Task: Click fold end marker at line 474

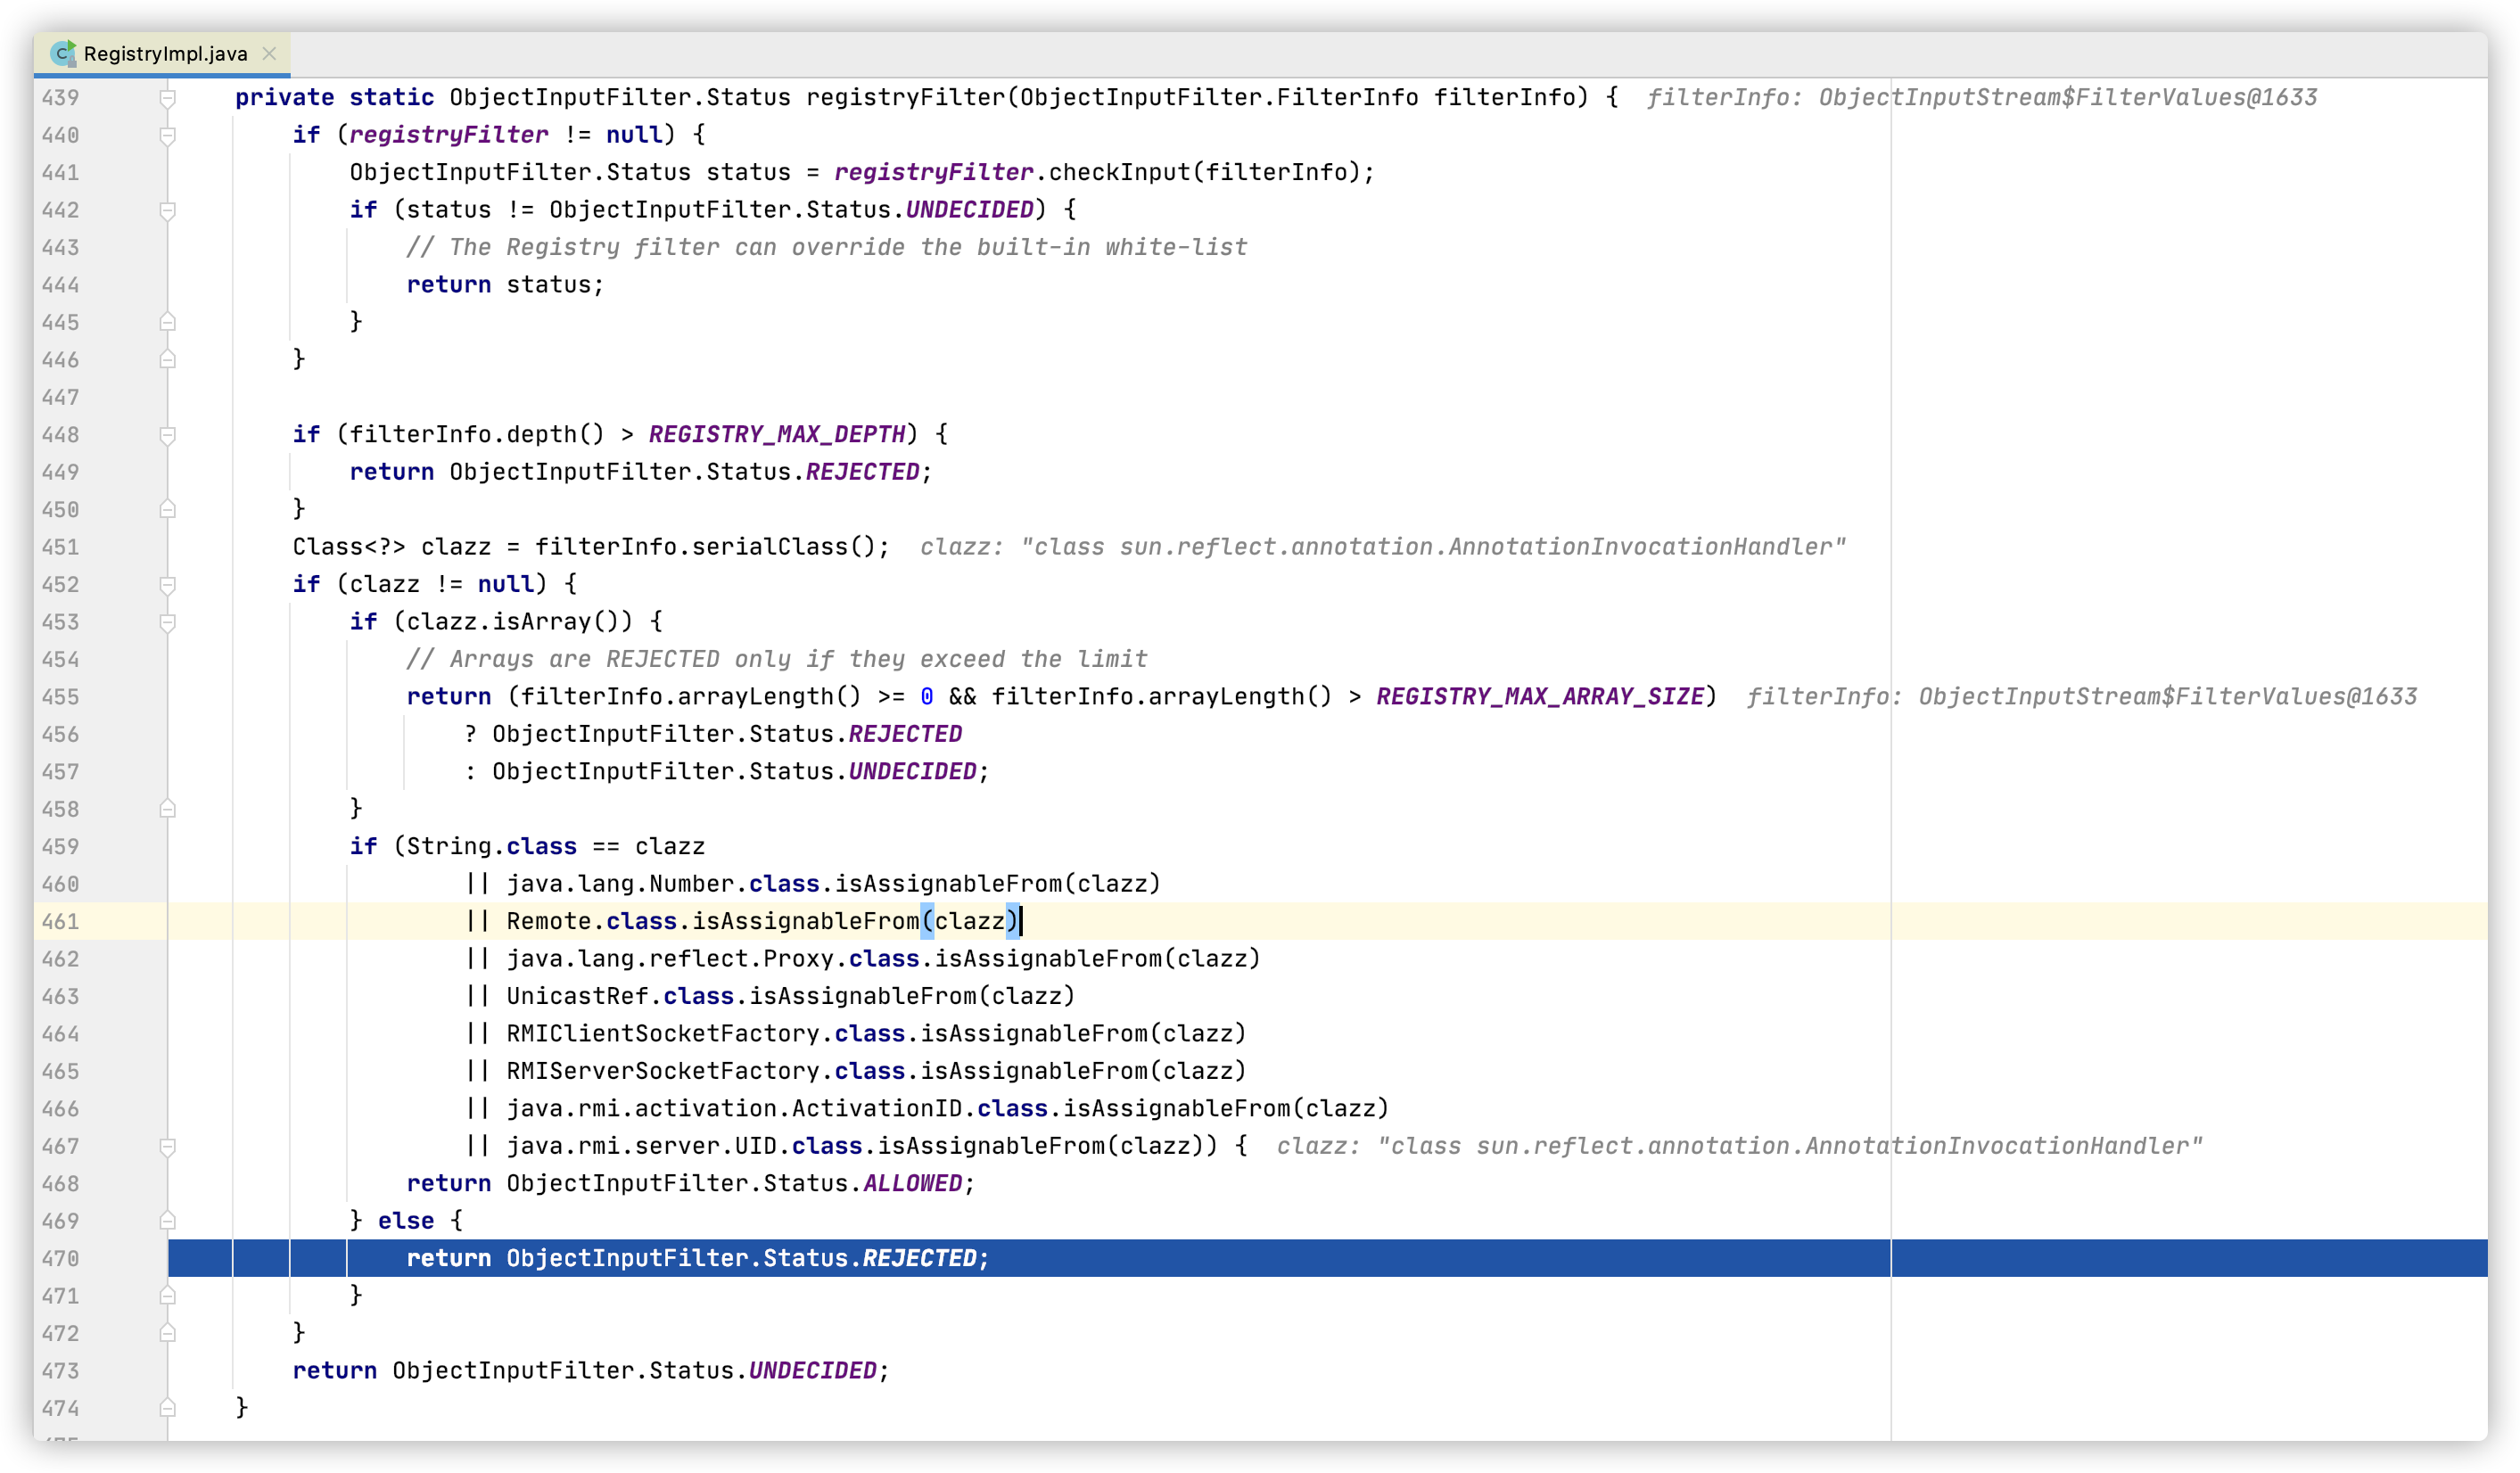Action: click(168, 1408)
